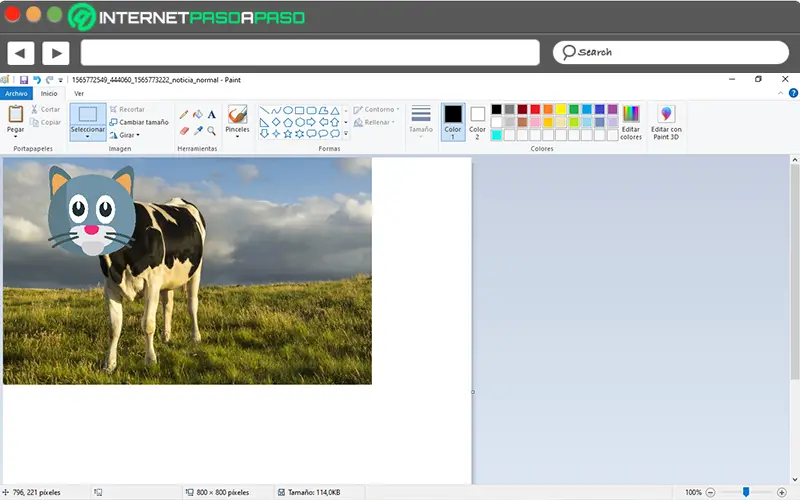
Task: Pick the Line shape
Action: (264, 110)
